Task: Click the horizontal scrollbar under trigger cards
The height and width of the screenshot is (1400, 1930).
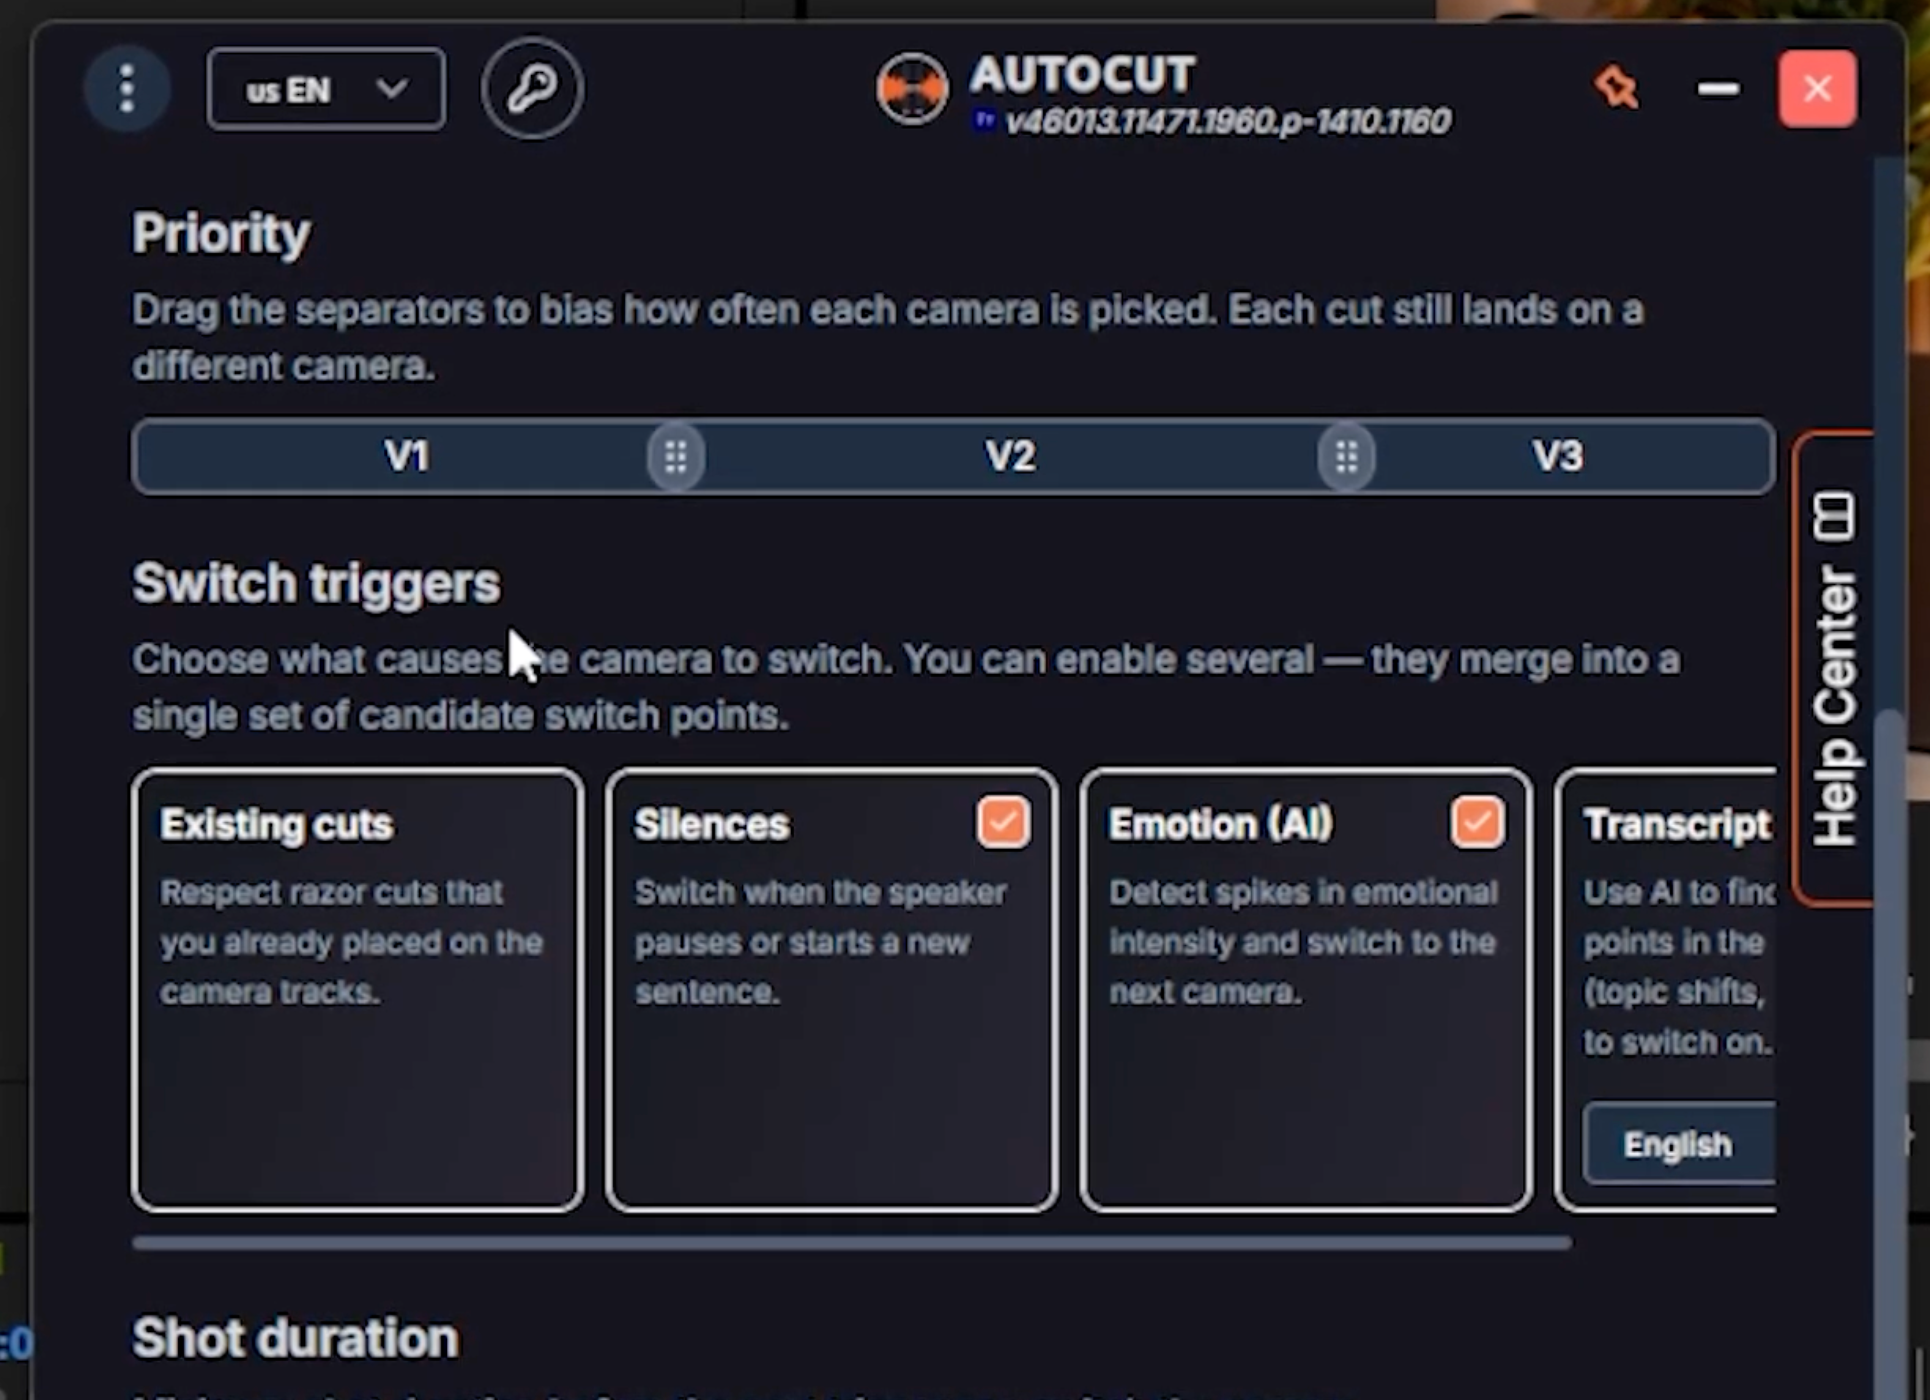Action: pos(851,1243)
